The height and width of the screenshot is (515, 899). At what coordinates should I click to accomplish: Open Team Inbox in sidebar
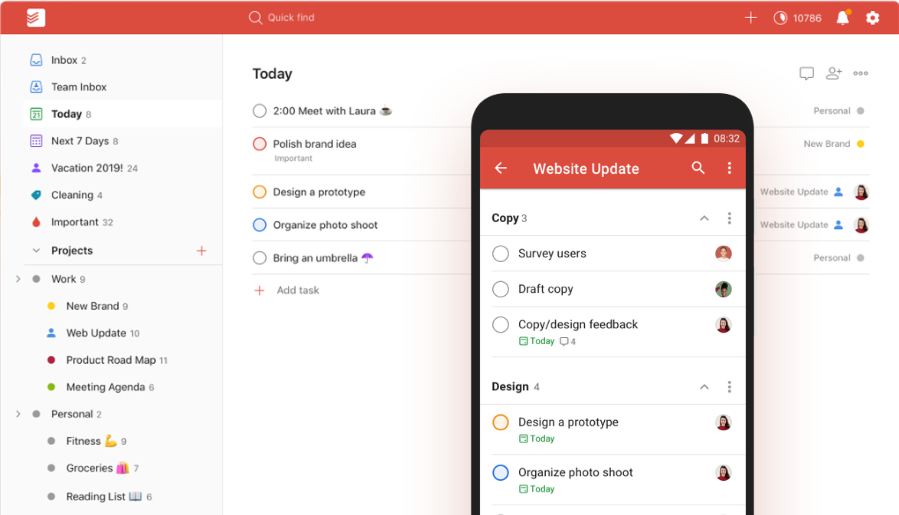pyautogui.click(x=79, y=87)
